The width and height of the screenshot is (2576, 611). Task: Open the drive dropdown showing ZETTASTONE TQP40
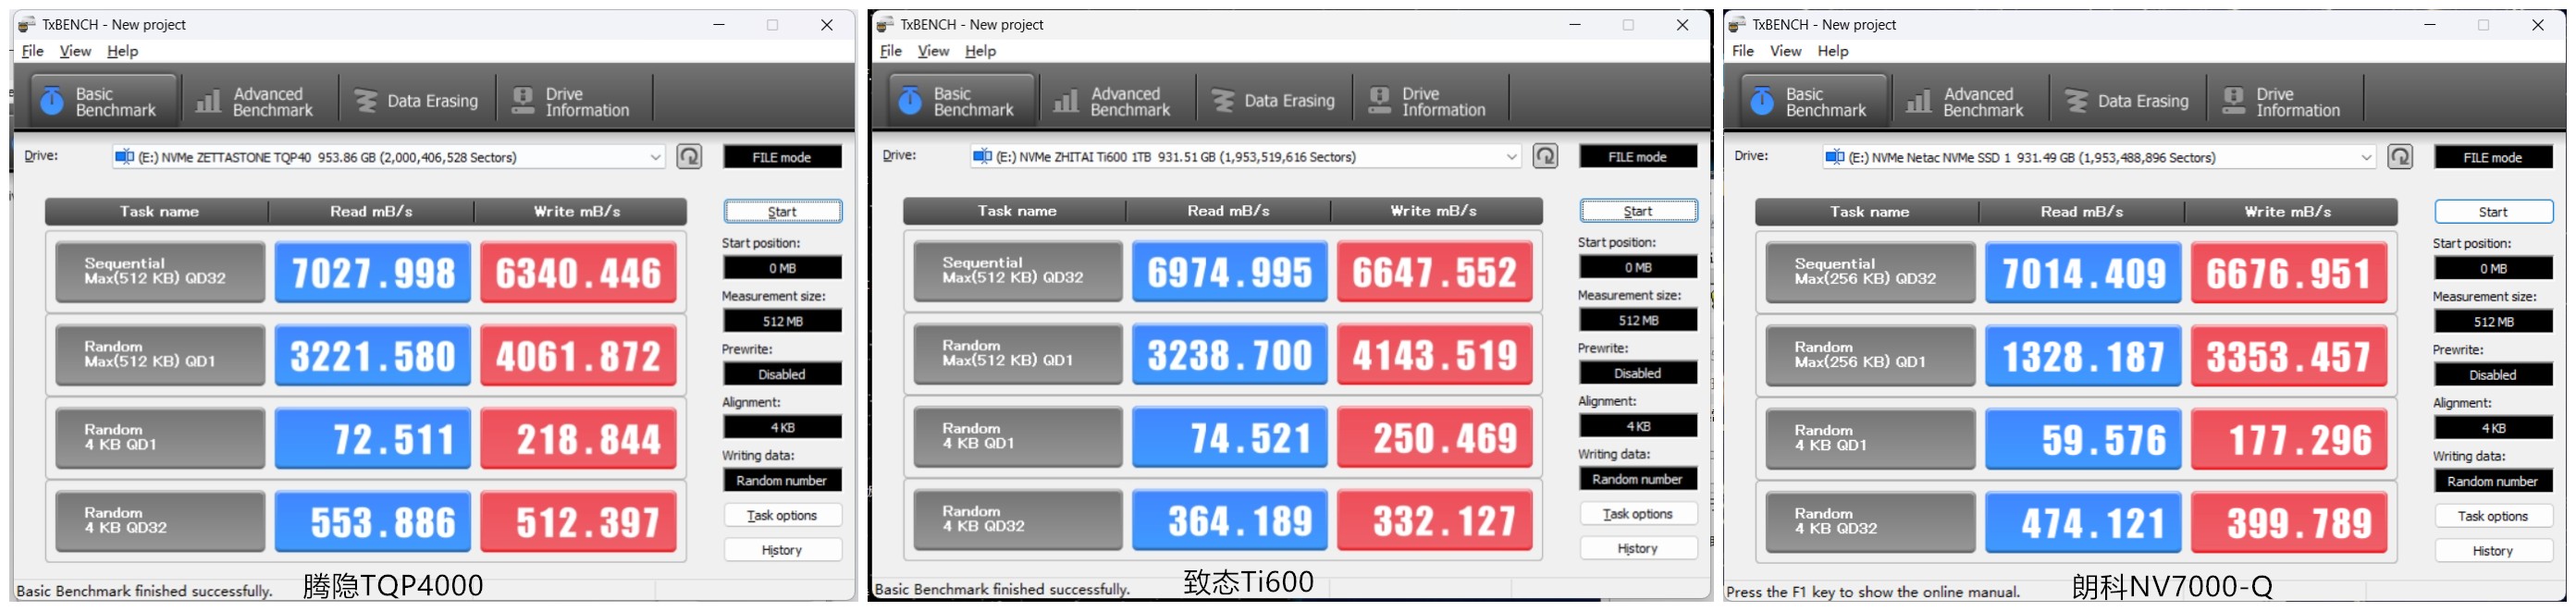click(x=388, y=157)
